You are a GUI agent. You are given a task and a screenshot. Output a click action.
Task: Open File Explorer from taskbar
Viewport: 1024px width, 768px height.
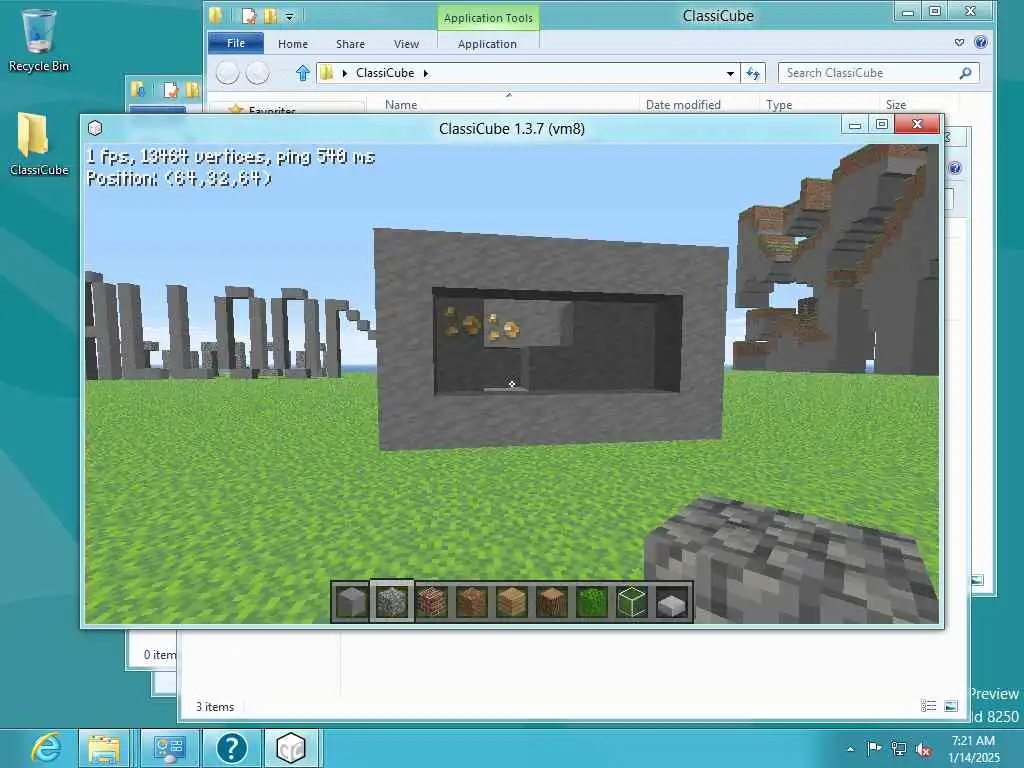pyautogui.click(x=104, y=748)
